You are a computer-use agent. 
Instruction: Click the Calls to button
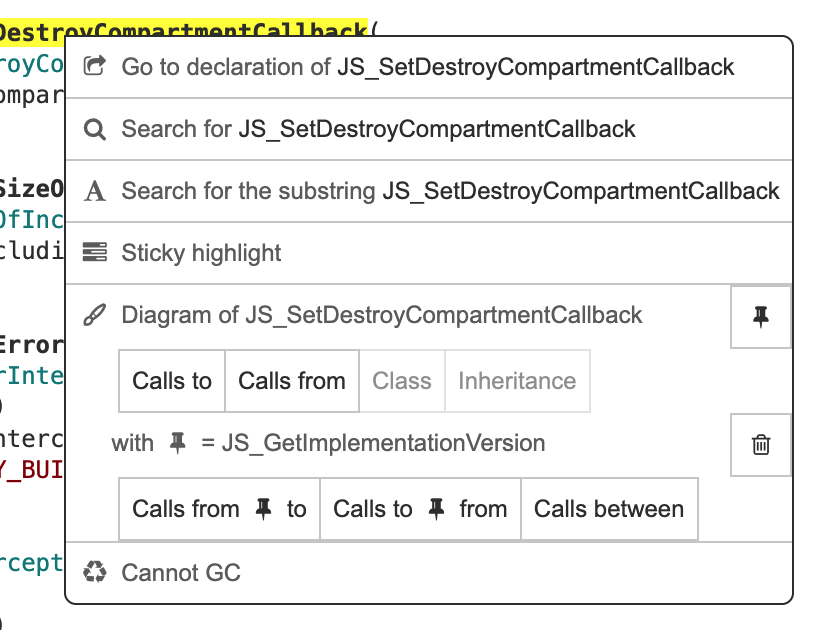point(170,381)
